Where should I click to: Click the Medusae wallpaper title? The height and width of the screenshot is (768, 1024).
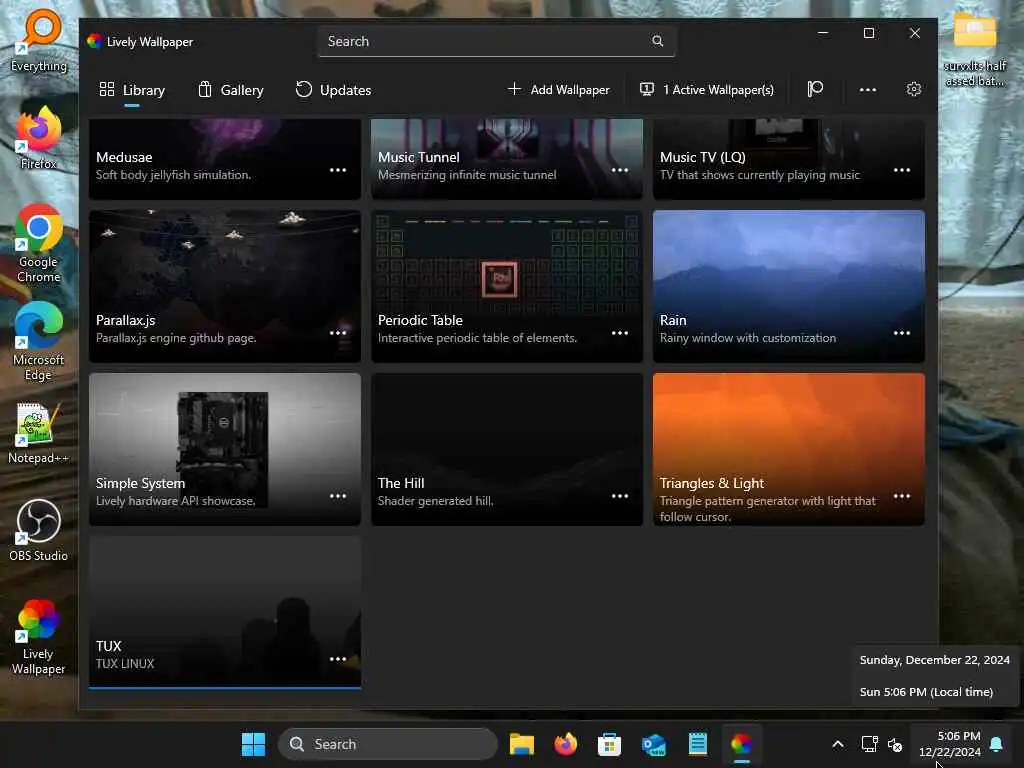(124, 157)
